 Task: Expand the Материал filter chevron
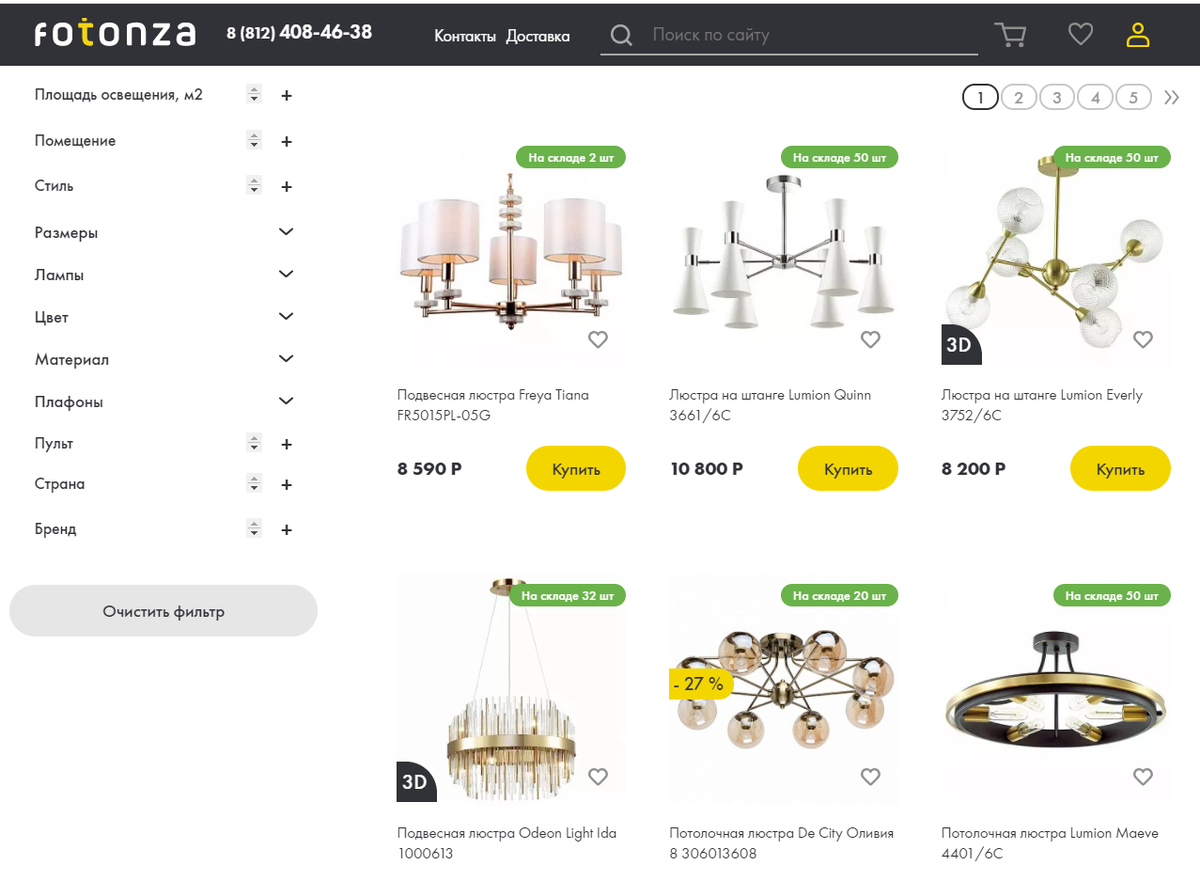click(x=286, y=358)
